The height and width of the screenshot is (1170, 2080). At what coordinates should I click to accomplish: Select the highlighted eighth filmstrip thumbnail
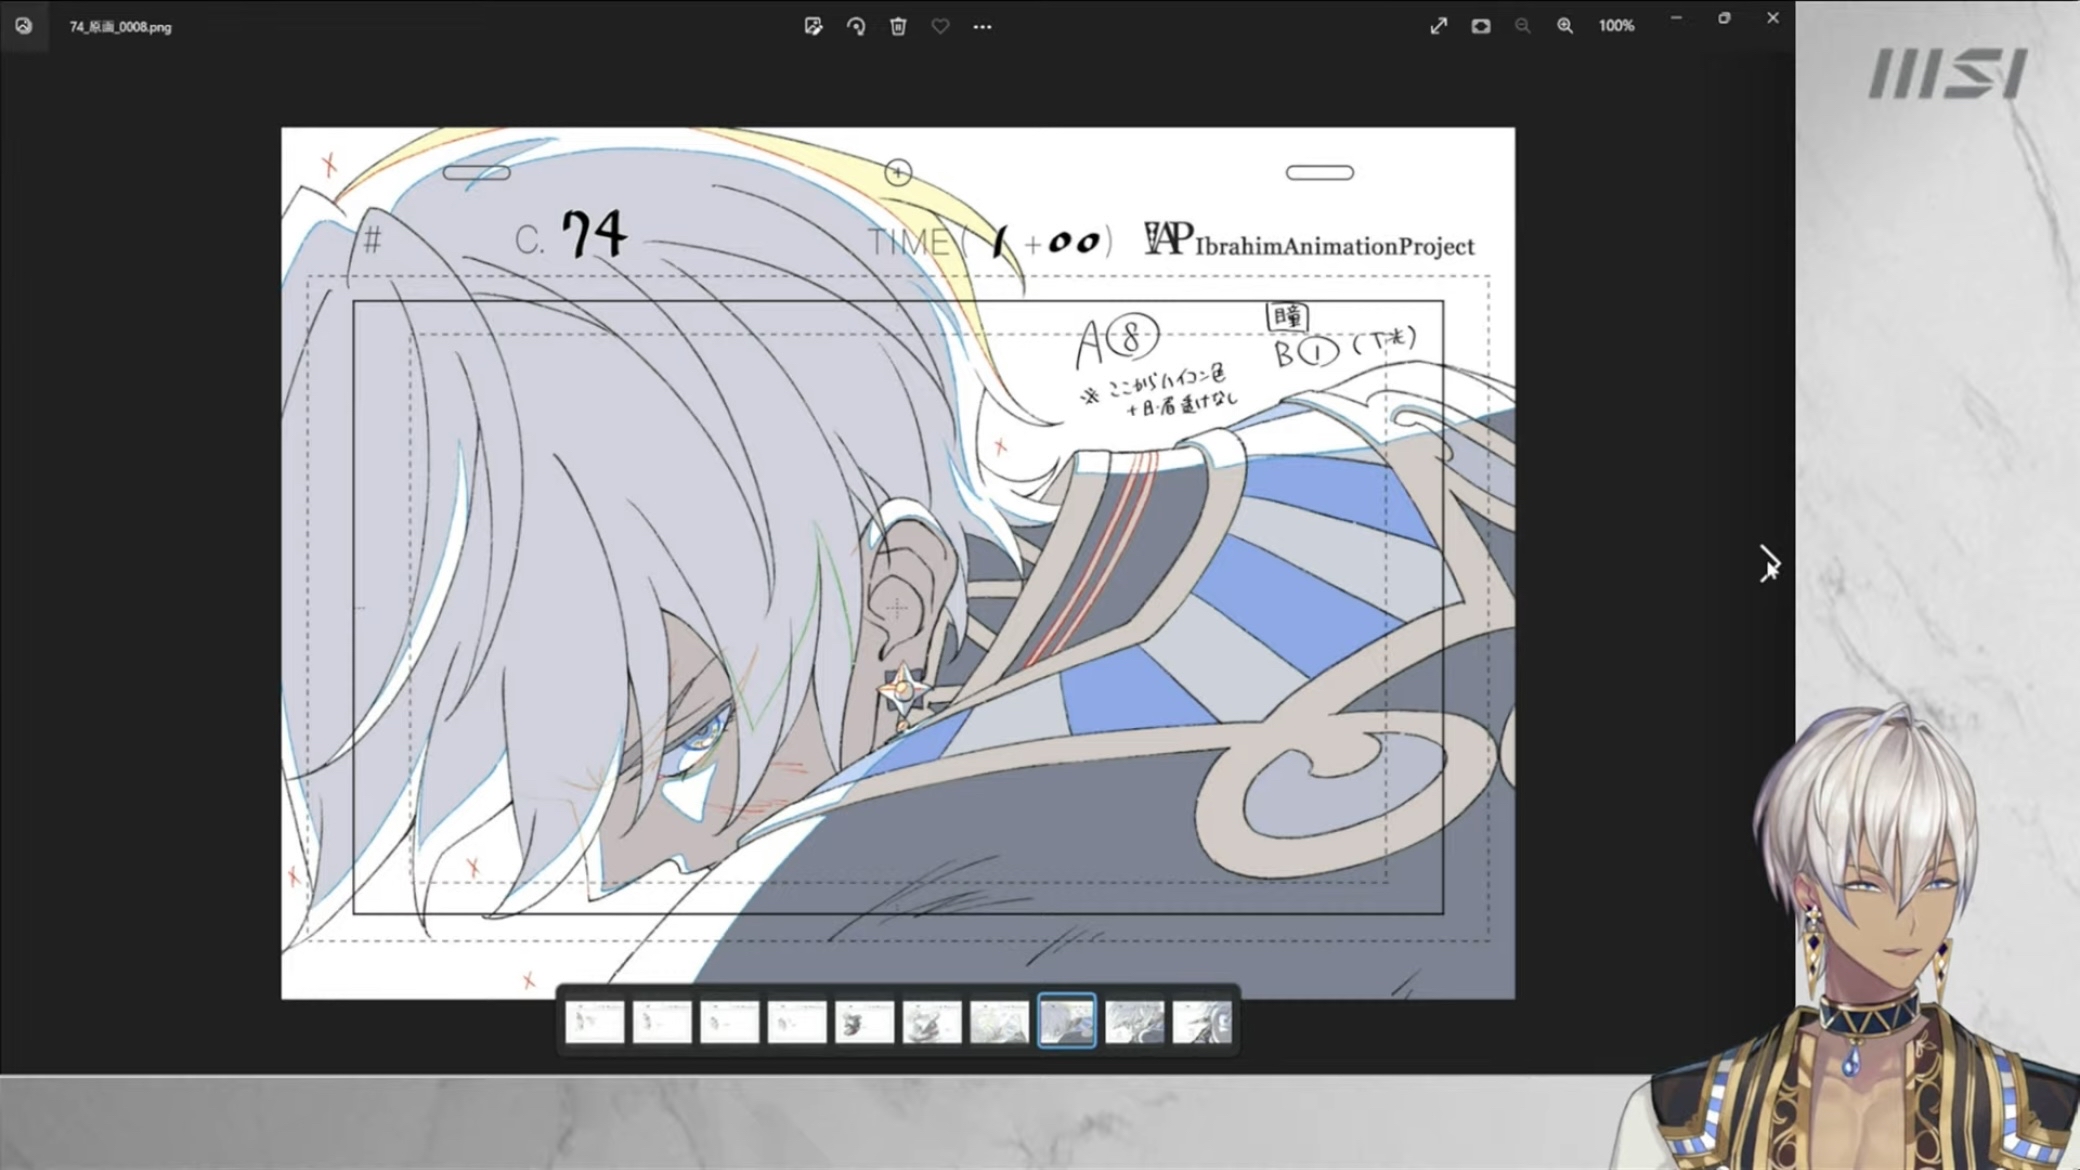[1067, 1021]
